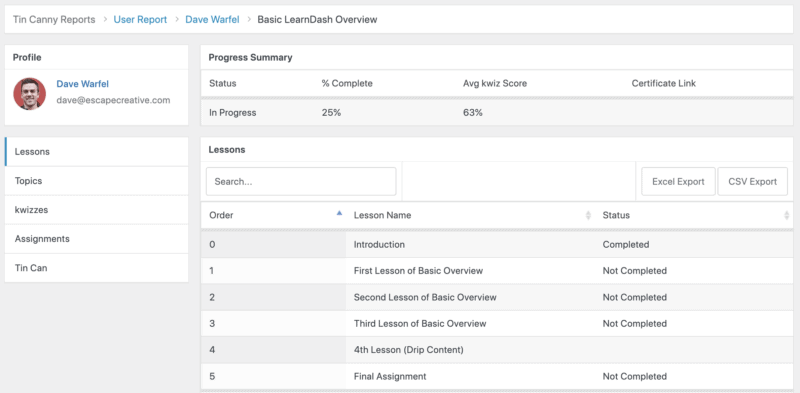This screenshot has width=800, height=393.
Task: Sort by the Lesson Name column arrows
Action: tap(588, 215)
